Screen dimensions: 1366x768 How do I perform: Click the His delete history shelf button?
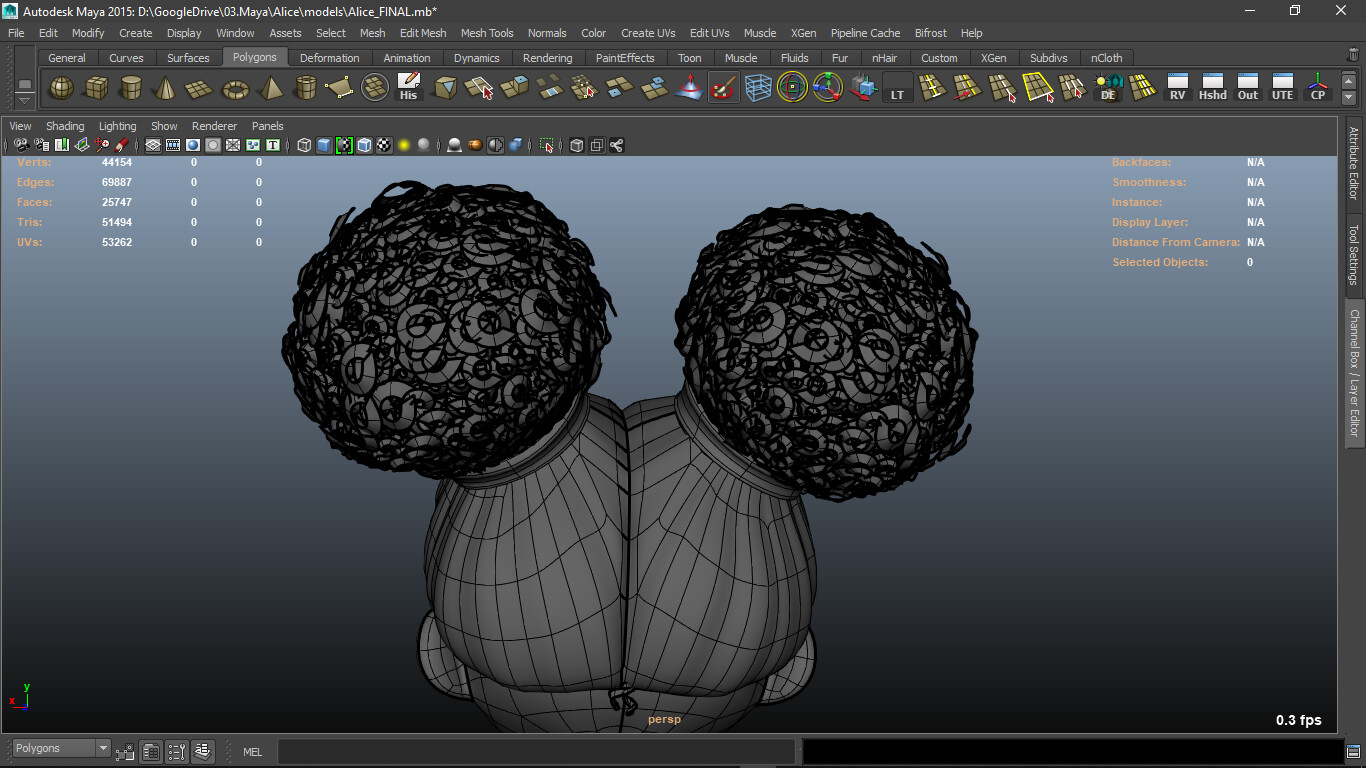[x=408, y=88]
